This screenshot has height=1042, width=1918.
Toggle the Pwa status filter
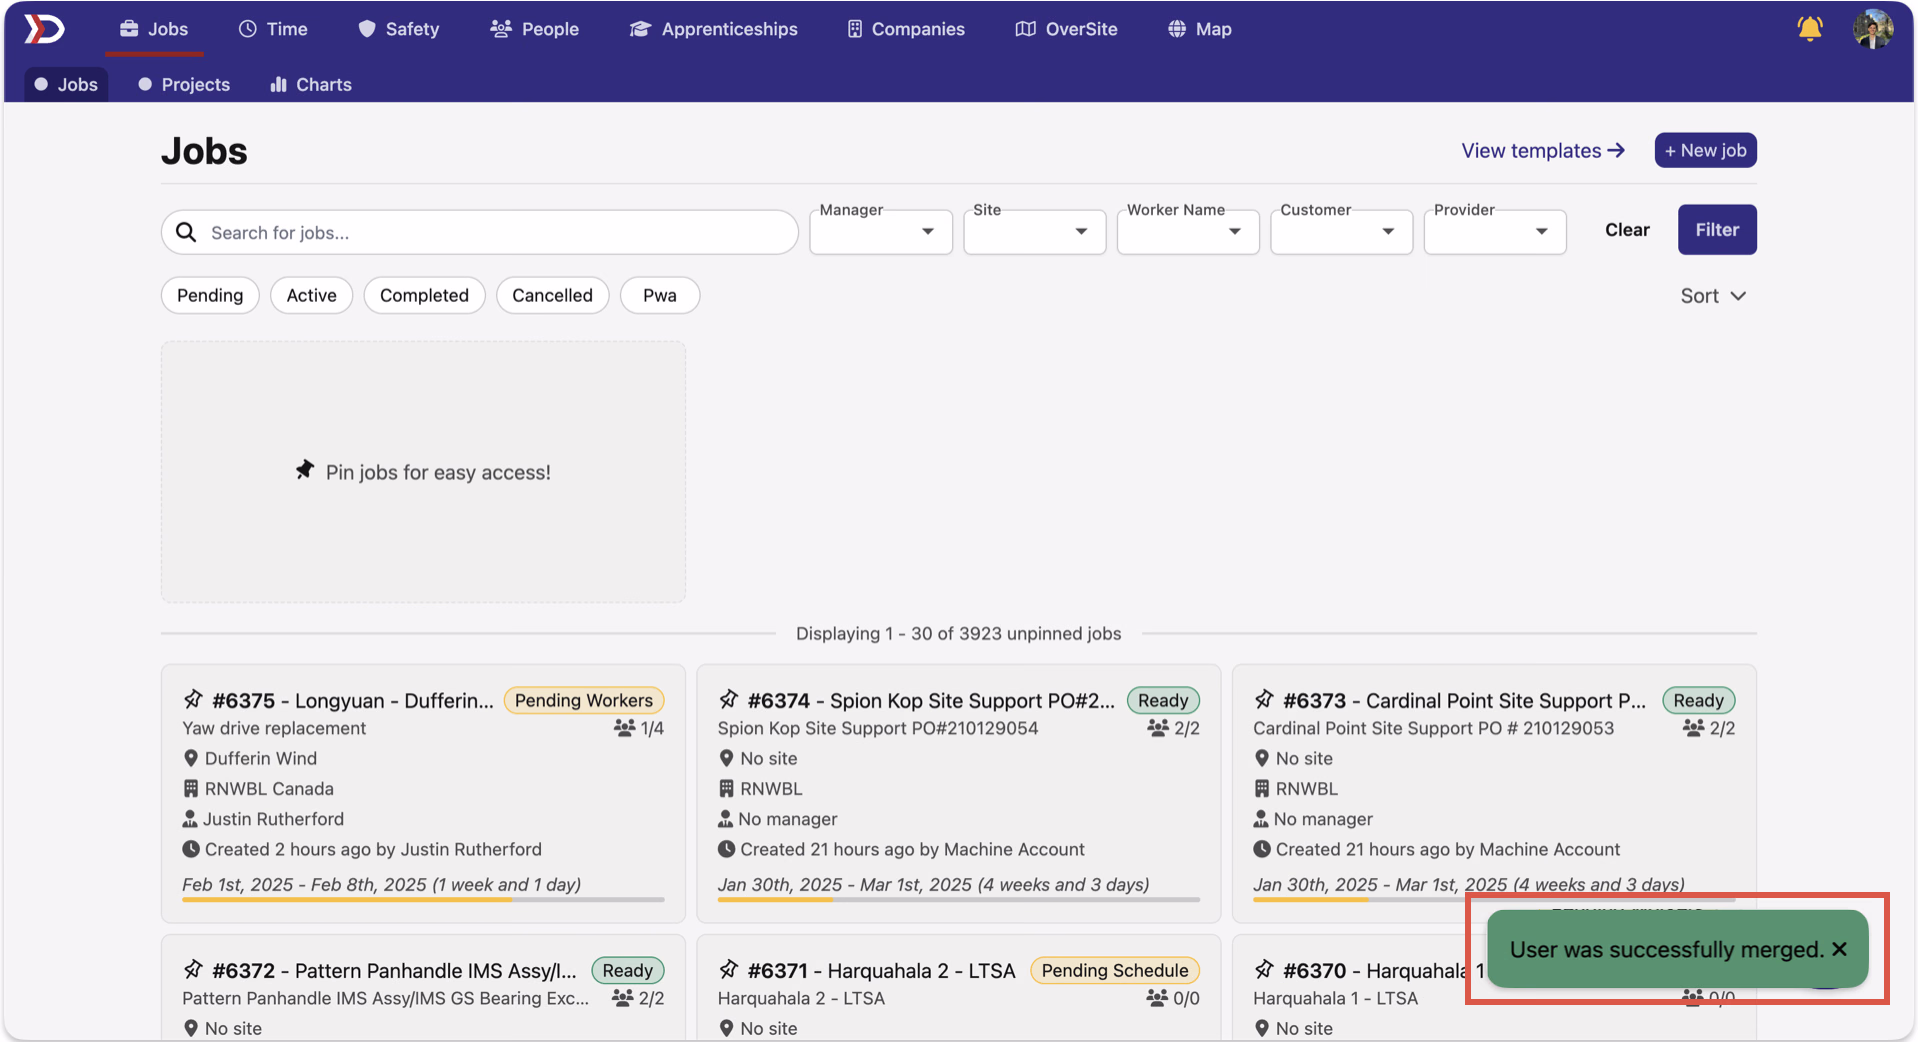[659, 295]
